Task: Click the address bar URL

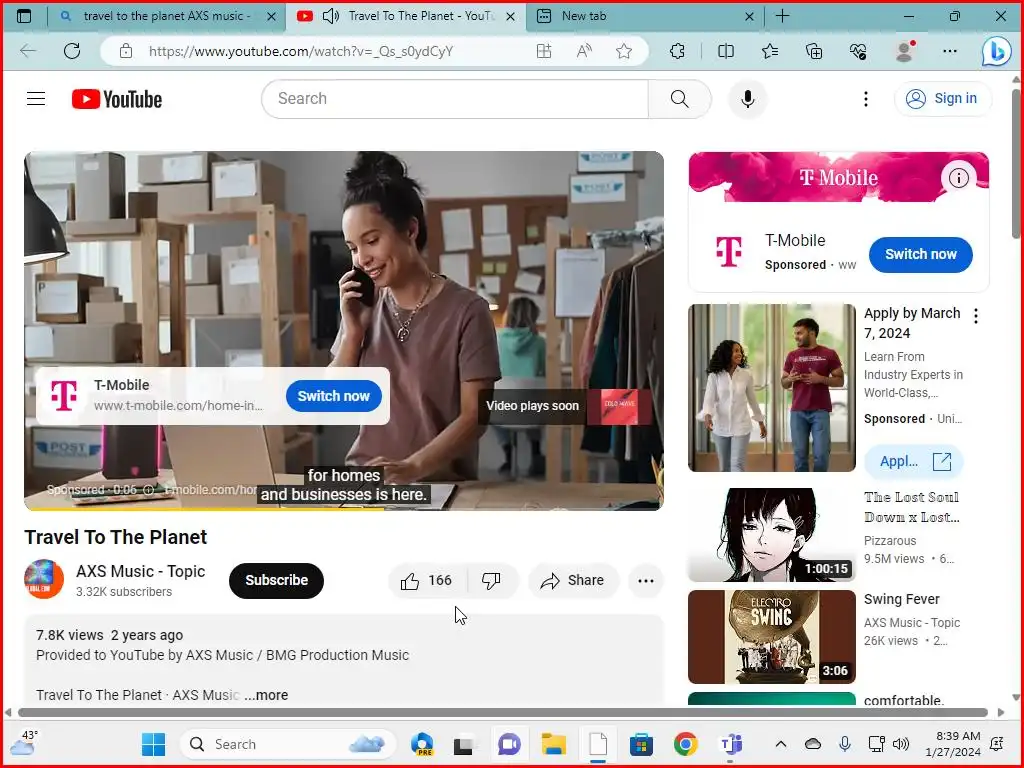Action: 301,51
